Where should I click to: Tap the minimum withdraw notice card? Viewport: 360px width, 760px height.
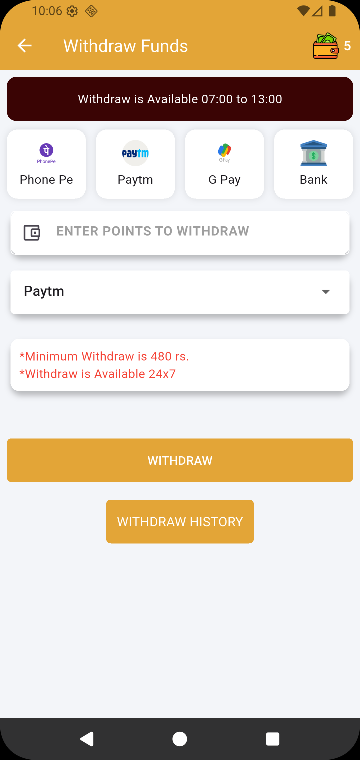pos(180,365)
